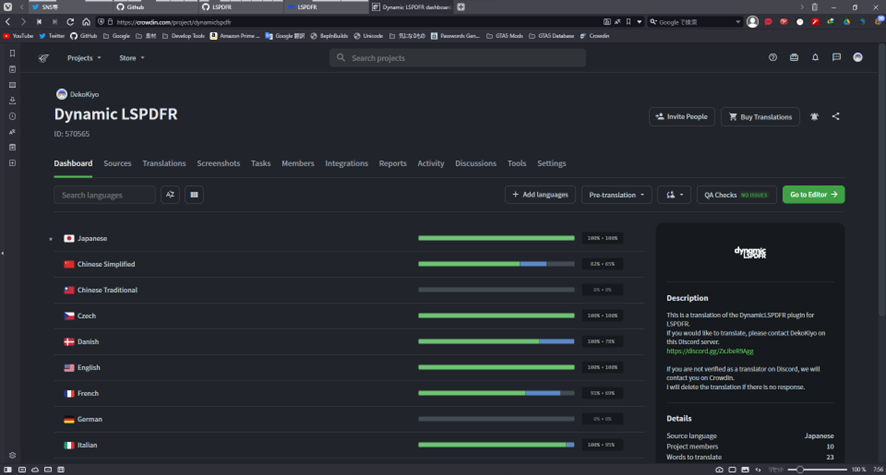Open the manager assignment dropdown button

[x=674, y=194]
